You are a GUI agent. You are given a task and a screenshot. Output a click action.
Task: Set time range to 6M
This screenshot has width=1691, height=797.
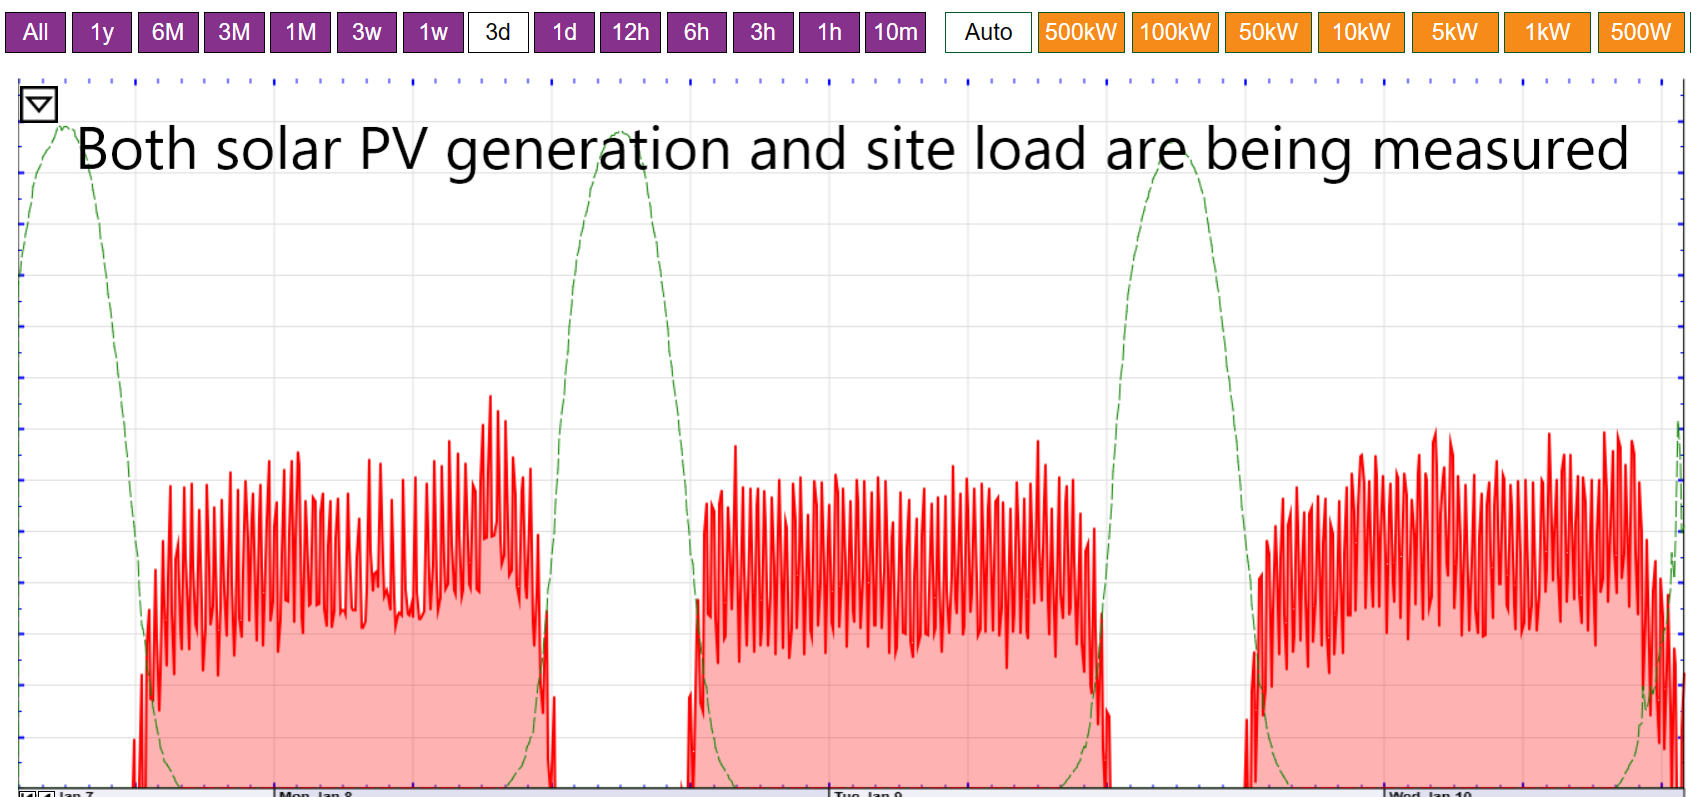[x=168, y=32]
